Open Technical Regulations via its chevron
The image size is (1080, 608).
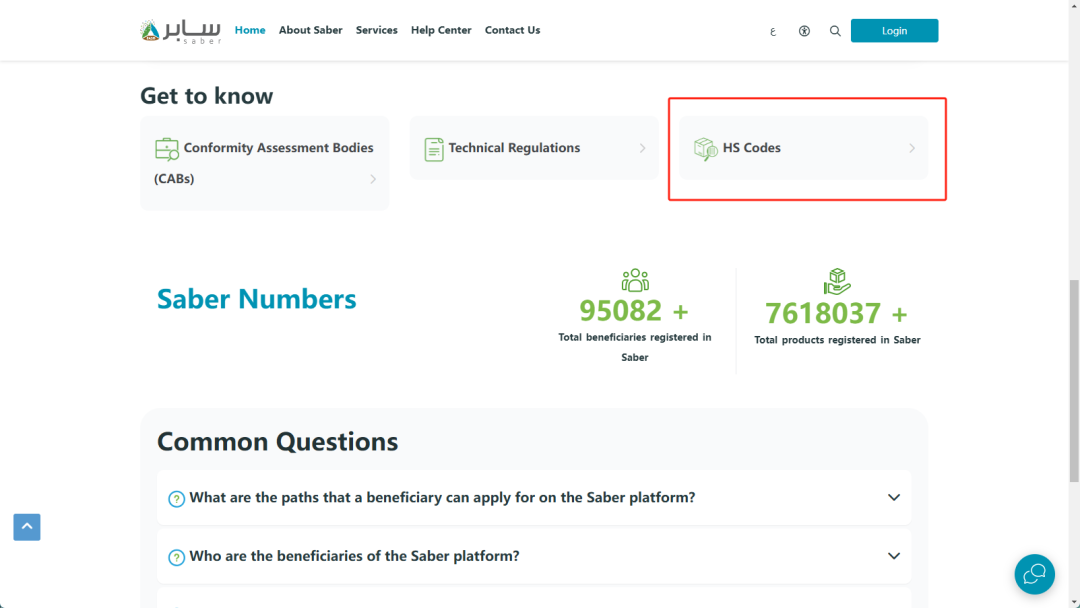click(x=642, y=148)
